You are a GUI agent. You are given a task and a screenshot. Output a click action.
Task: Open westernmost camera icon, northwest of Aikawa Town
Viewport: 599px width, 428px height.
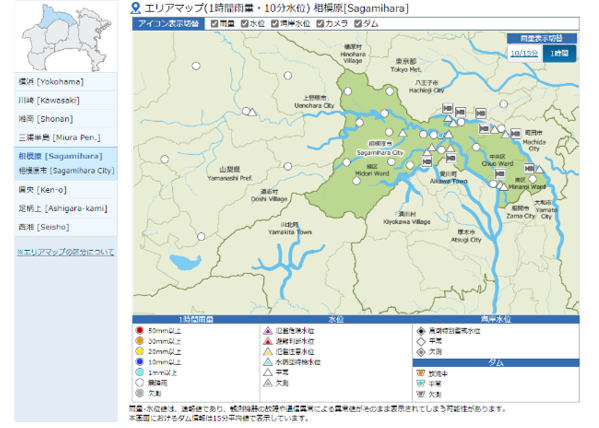pos(427,162)
